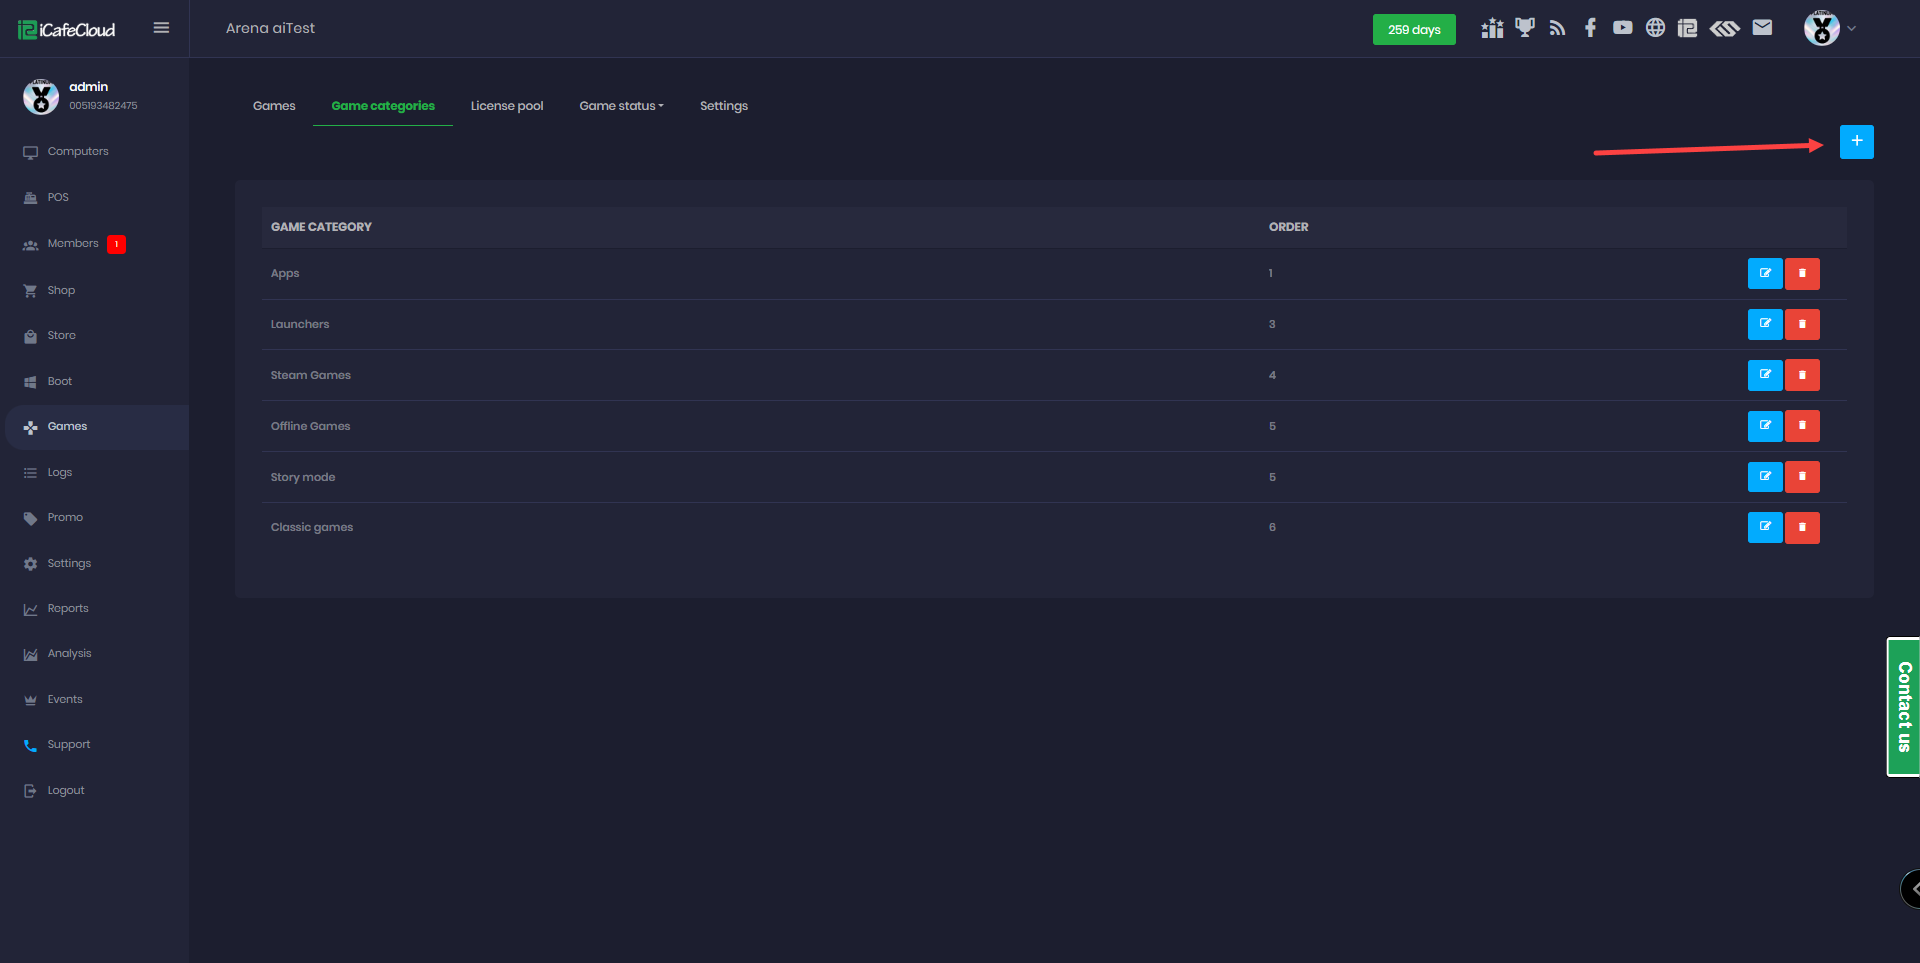Edit the Apps category
This screenshot has height=963, width=1920.
point(1765,273)
